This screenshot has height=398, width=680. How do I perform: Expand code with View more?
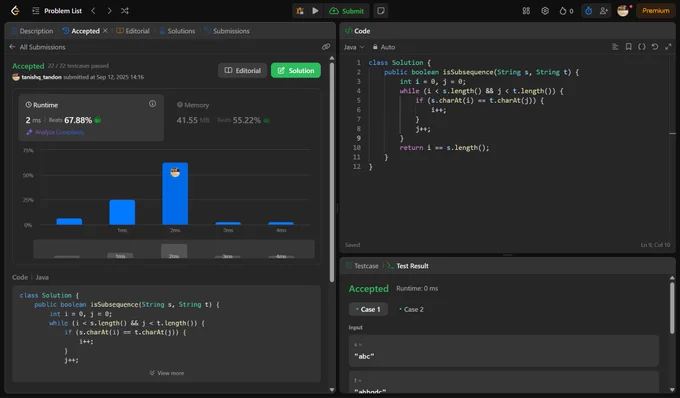coord(167,373)
